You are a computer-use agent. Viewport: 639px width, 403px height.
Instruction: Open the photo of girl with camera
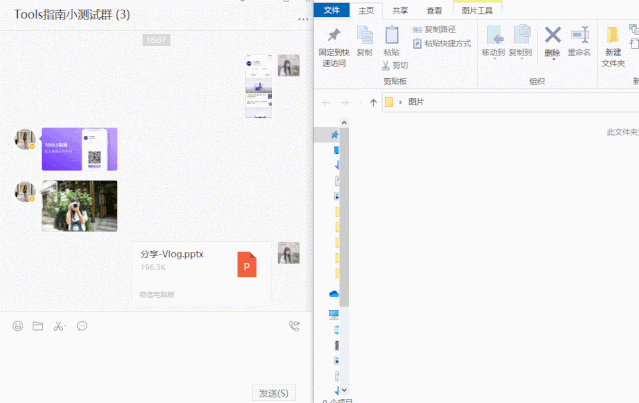pyautogui.click(x=79, y=206)
